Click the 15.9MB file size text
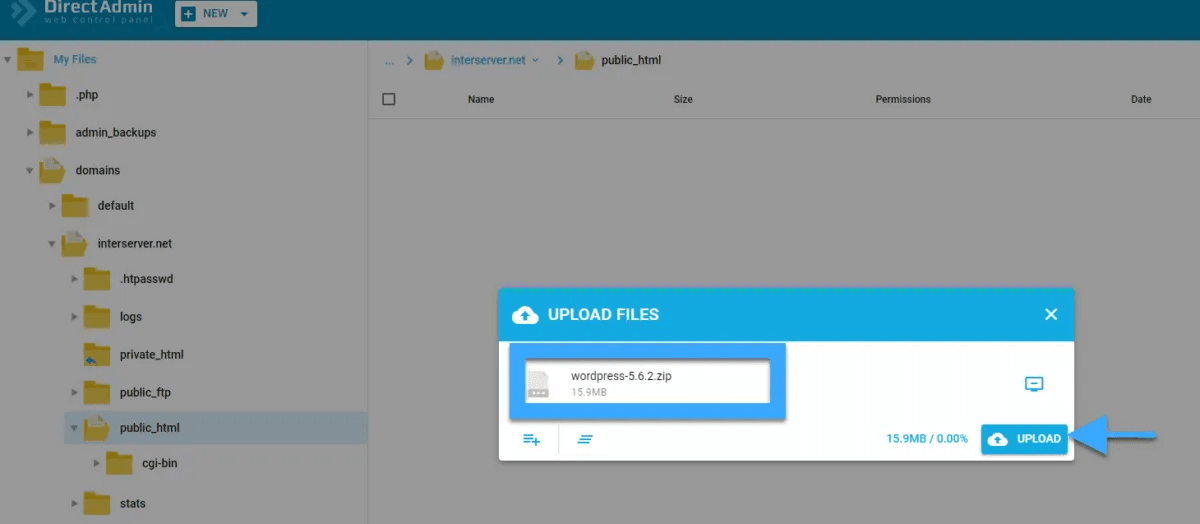Image resolution: width=1200 pixels, height=524 pixels. coord(588,392)
